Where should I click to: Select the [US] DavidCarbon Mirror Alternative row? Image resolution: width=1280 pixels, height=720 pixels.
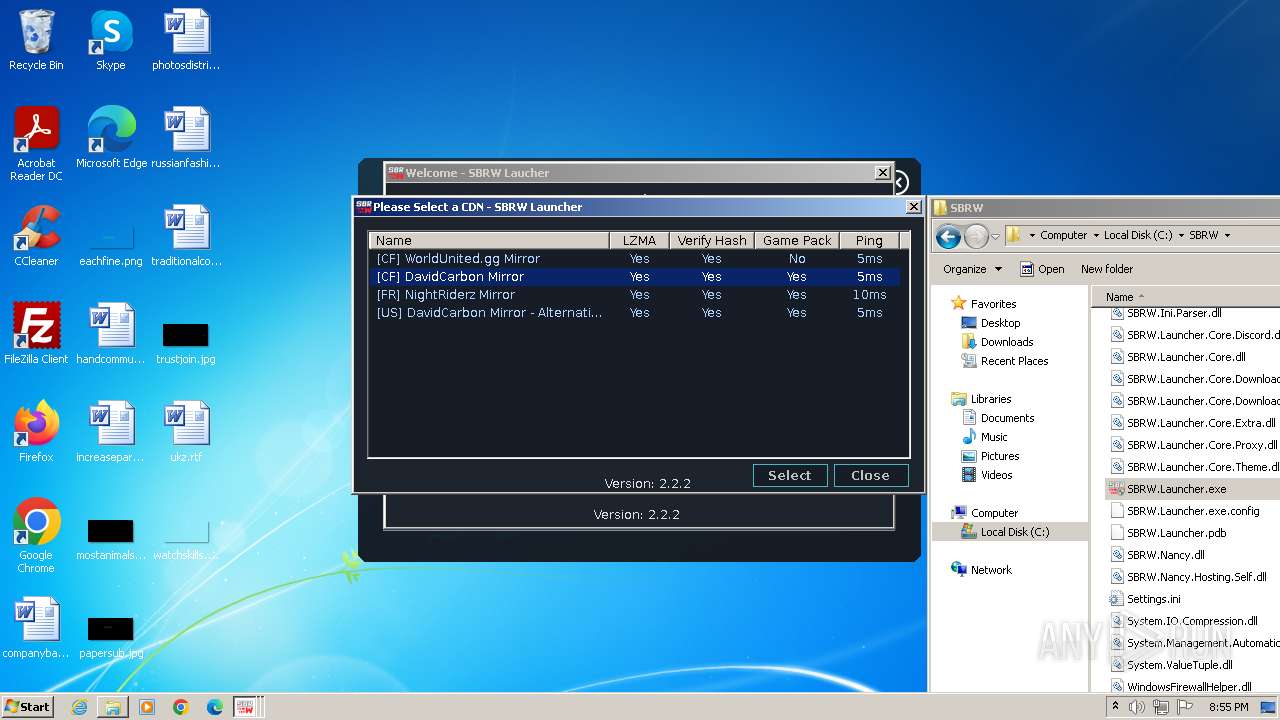[635, 313]
